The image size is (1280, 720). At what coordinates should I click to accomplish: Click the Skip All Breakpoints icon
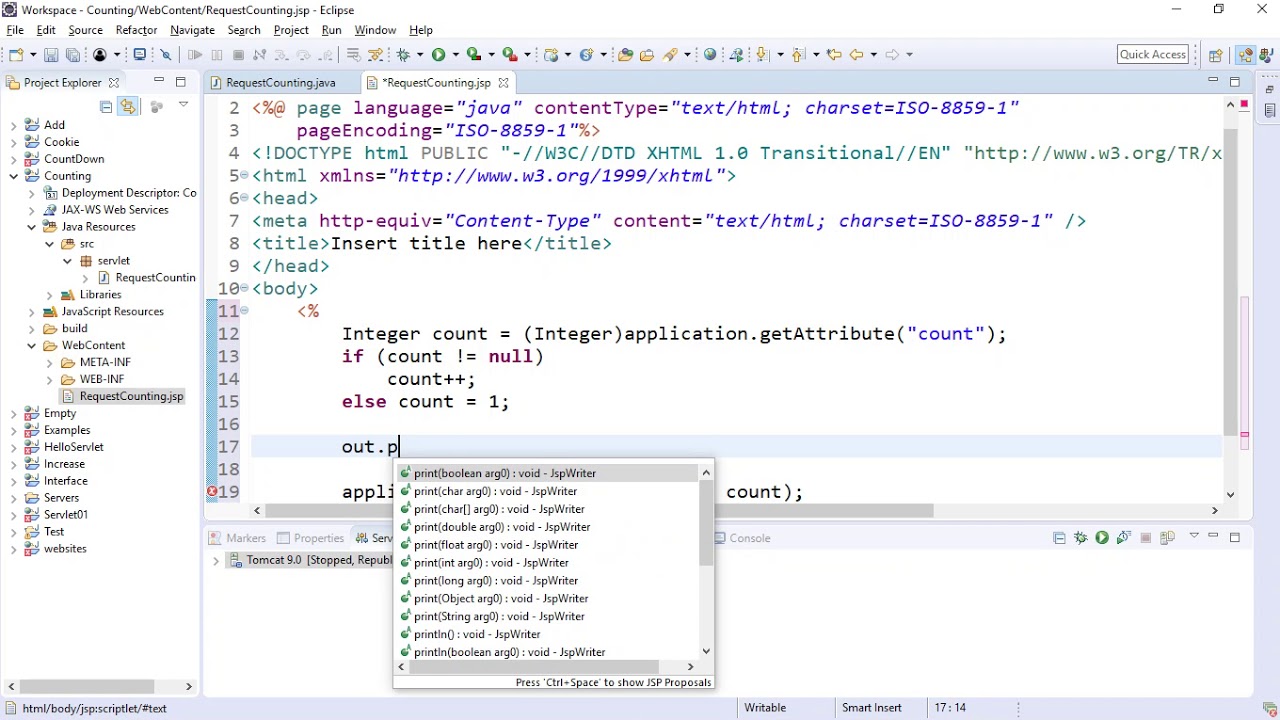[166, 55]
